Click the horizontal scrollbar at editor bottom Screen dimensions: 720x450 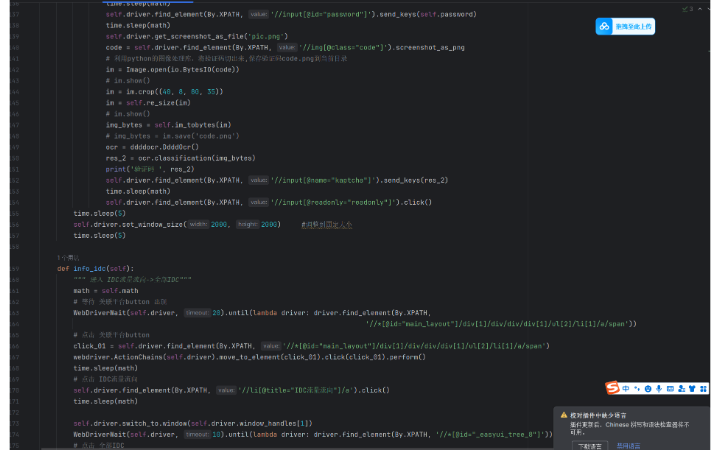click(298, 449)
